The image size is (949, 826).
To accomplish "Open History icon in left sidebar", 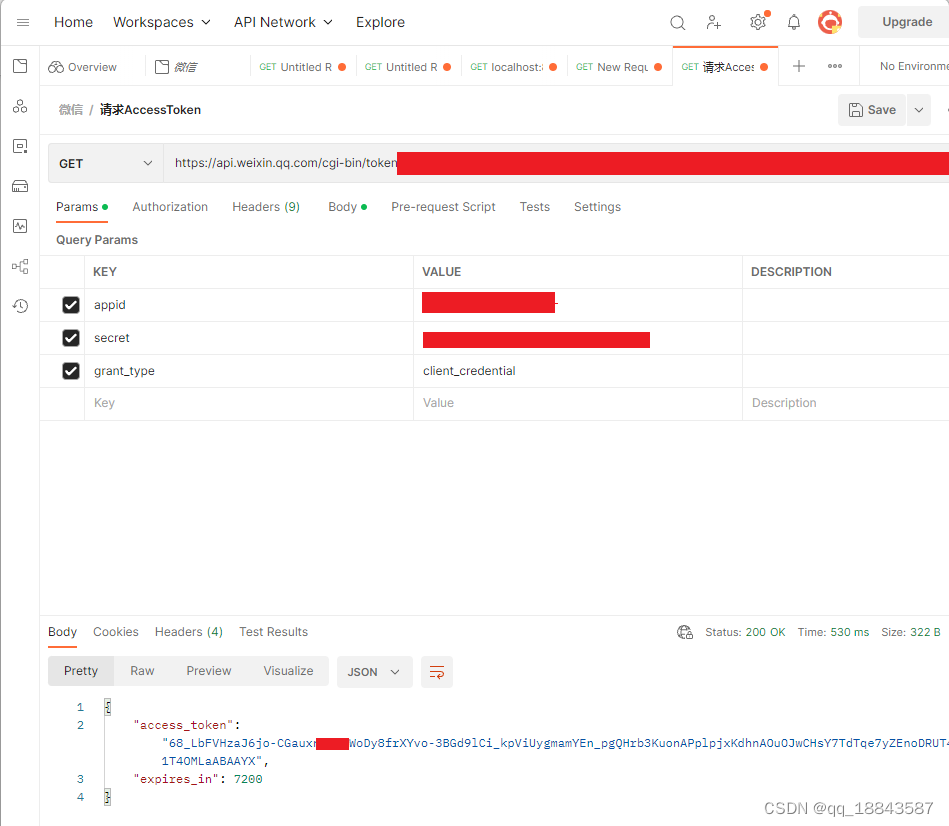I will click(20, 306).
